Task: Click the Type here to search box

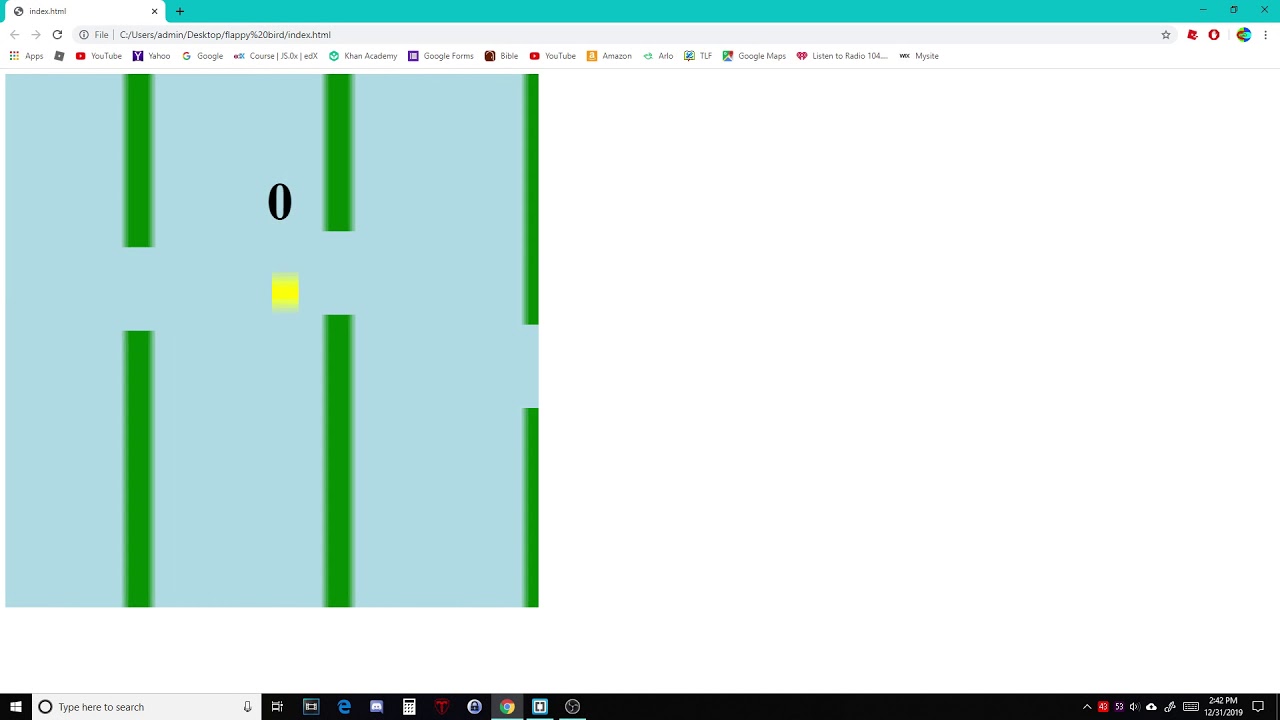Action: [x=146, y=707]
